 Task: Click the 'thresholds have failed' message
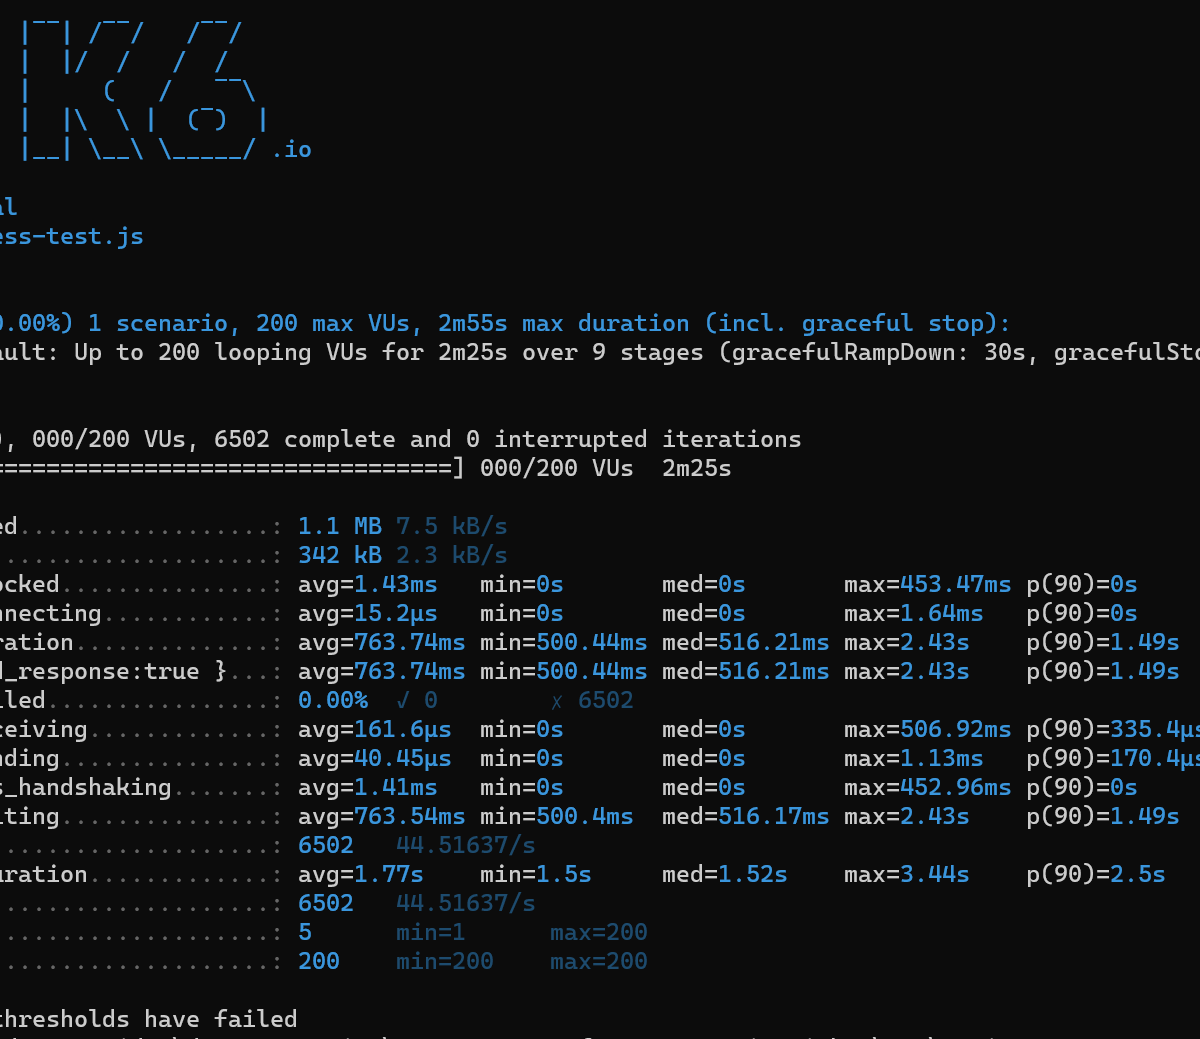coord(148,1019)
